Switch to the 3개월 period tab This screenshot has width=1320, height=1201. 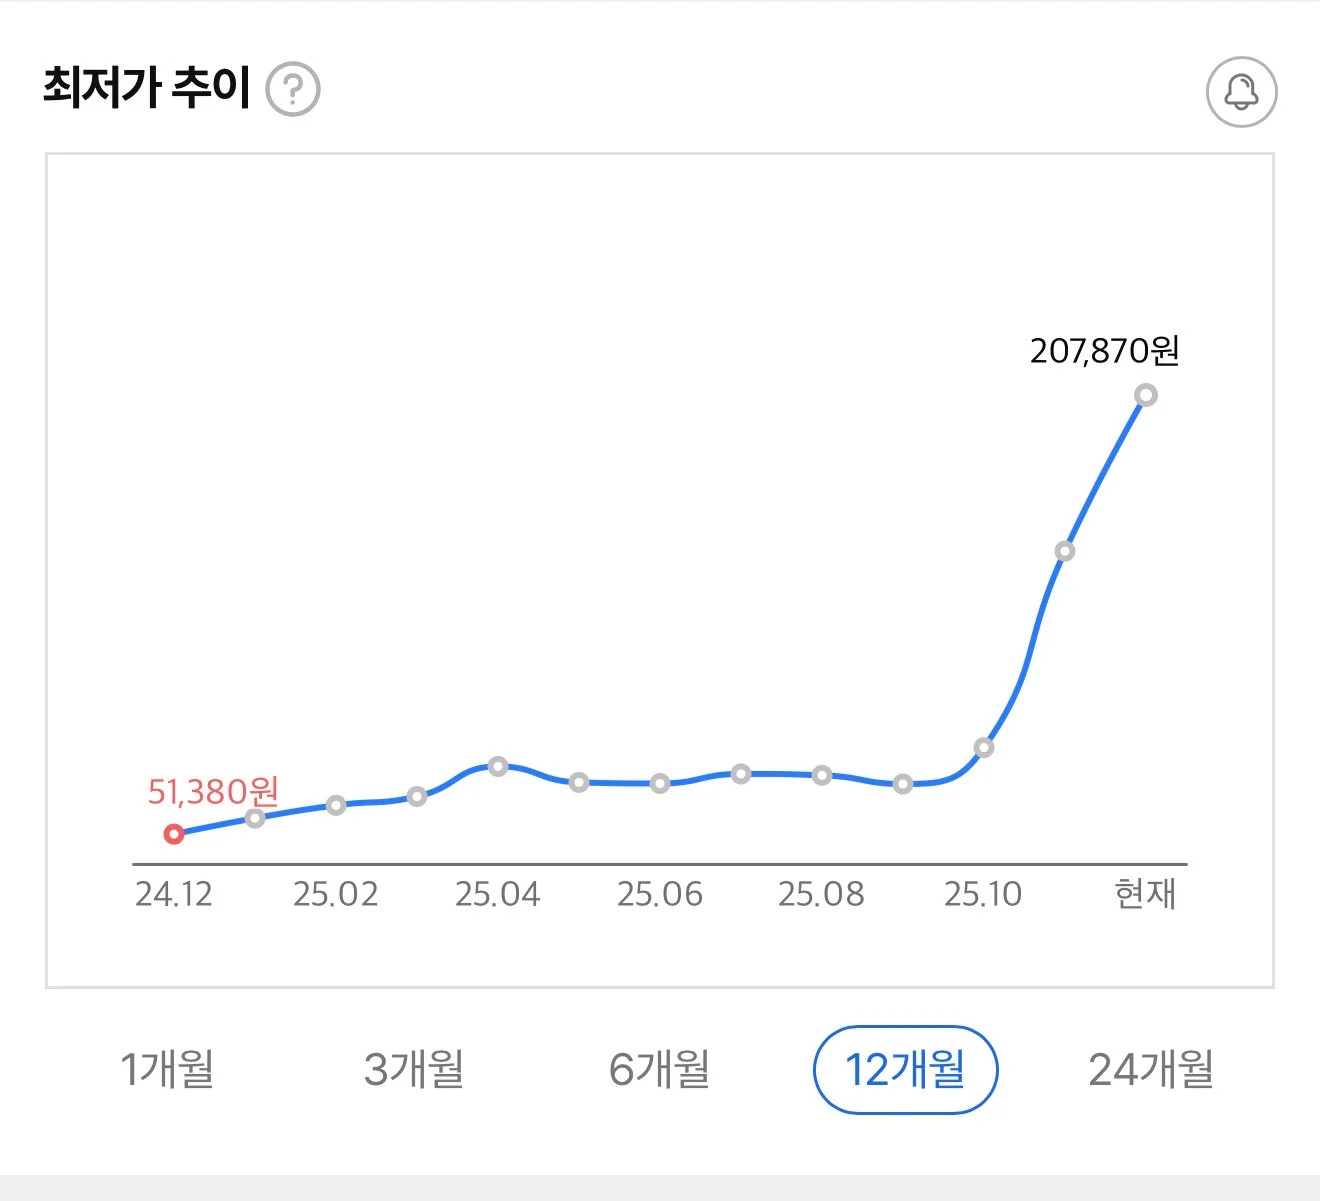[x=413, y=1069]
